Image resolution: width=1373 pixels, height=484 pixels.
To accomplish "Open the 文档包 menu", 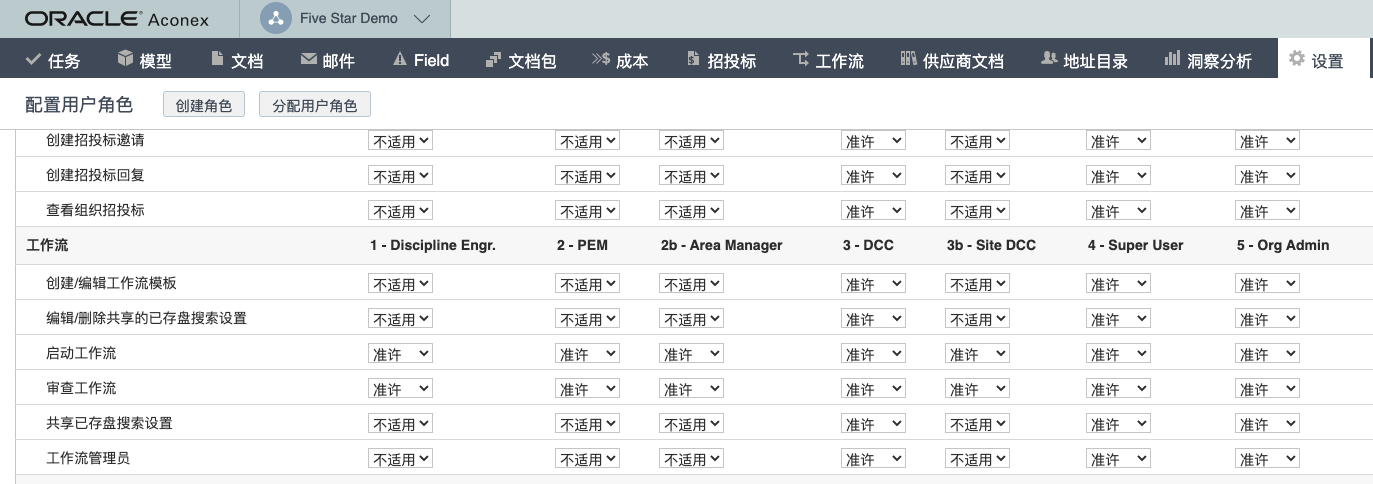I will pos(521,60).
